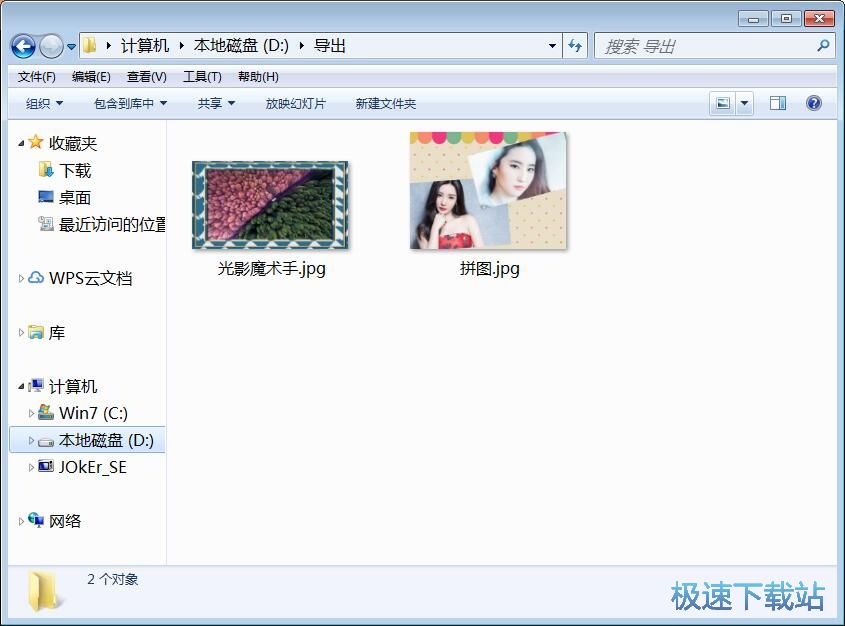Screen dimensions: 845x626
Task: Go back with the blue Back arrow
Action: click(x=23, y=47)
